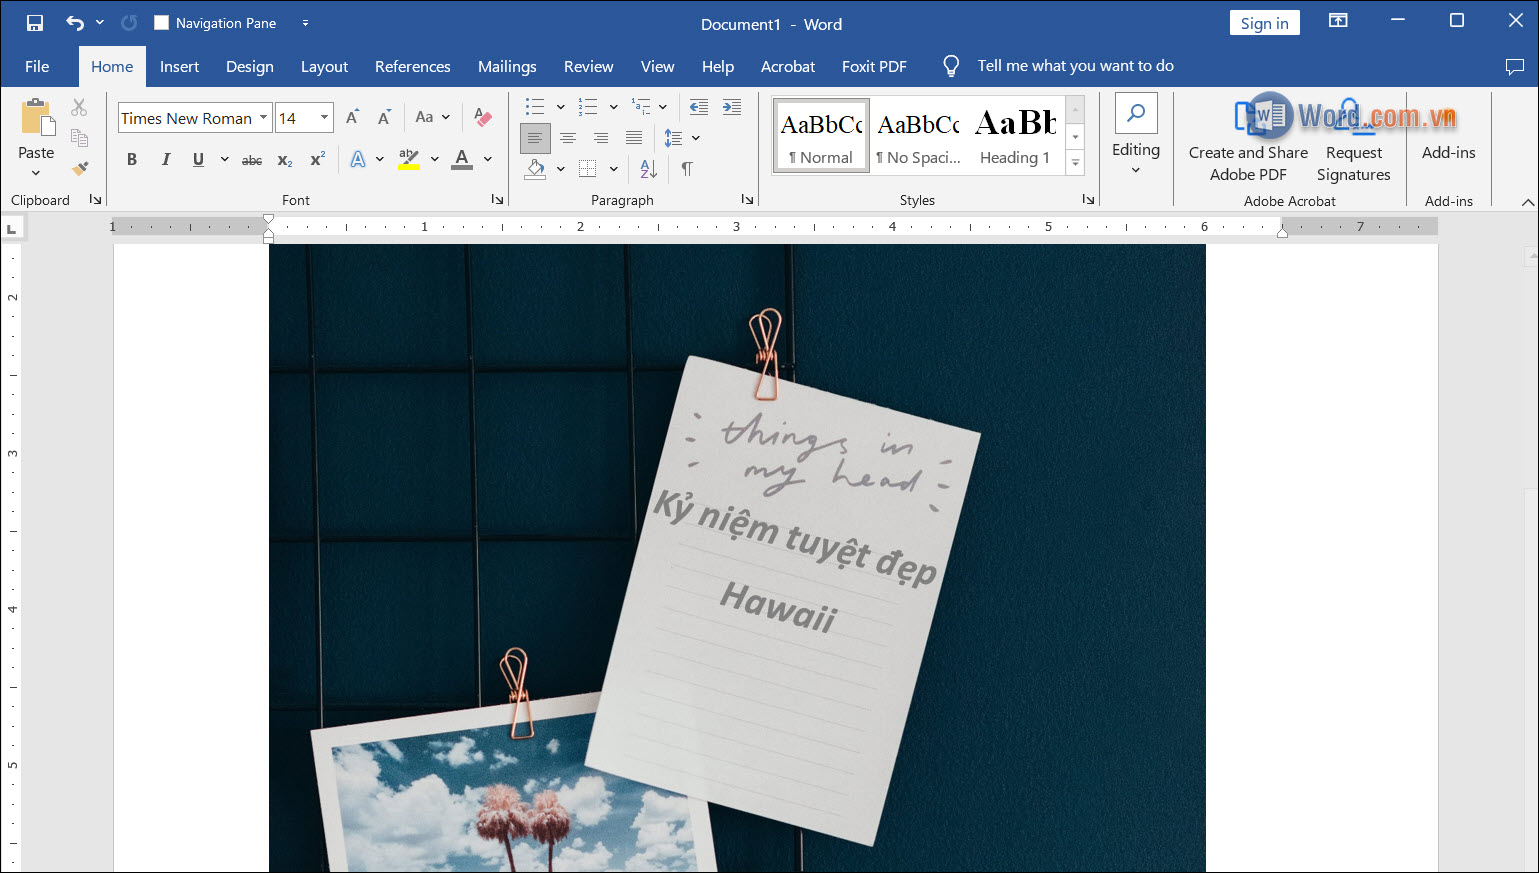The height and width of the screenshot is (873, 1539).
Task: Open the File menu
Action: tap(37, 66)
